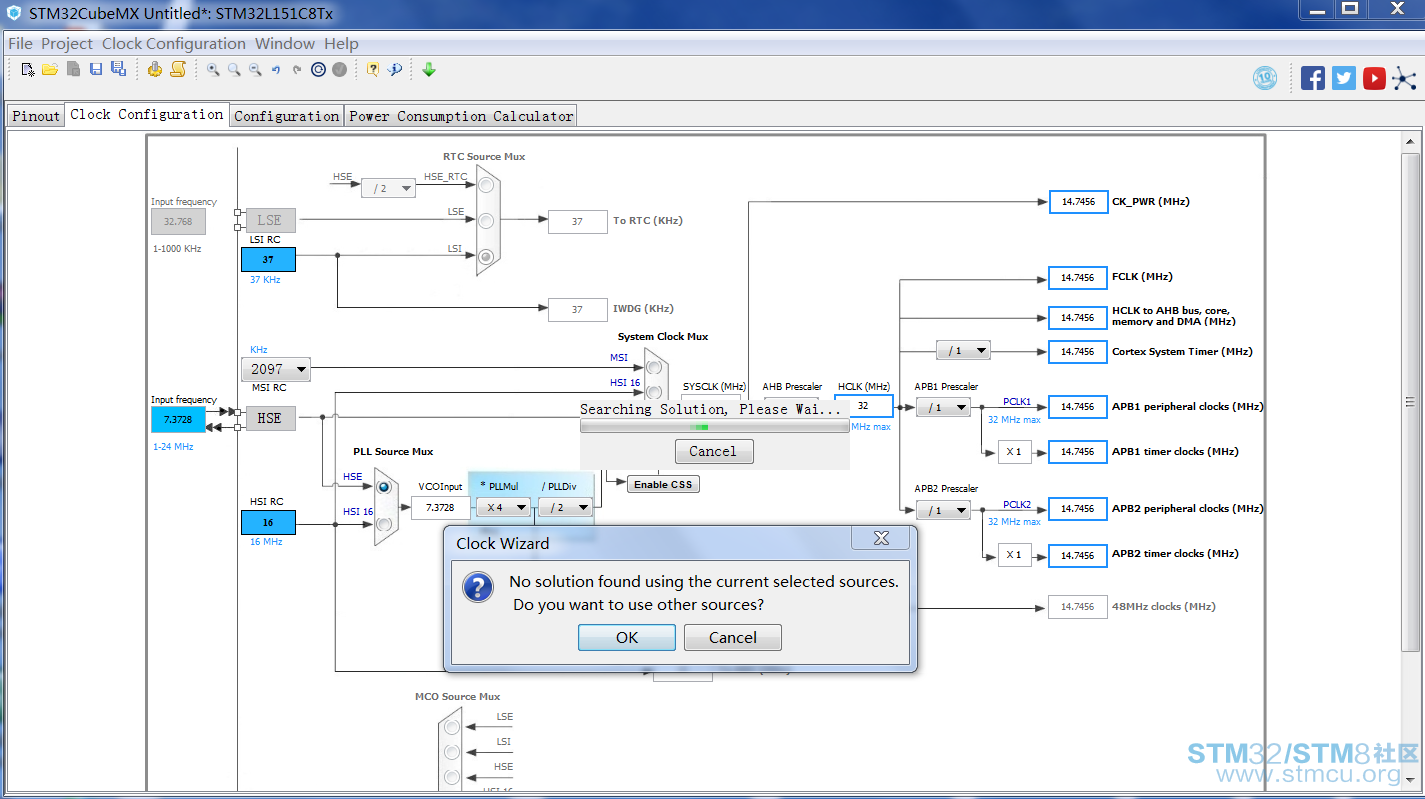The image size is (1425, 799).
Task: Open the PLLDiv / 2 dropdown
Action: (x=565, y=507)
